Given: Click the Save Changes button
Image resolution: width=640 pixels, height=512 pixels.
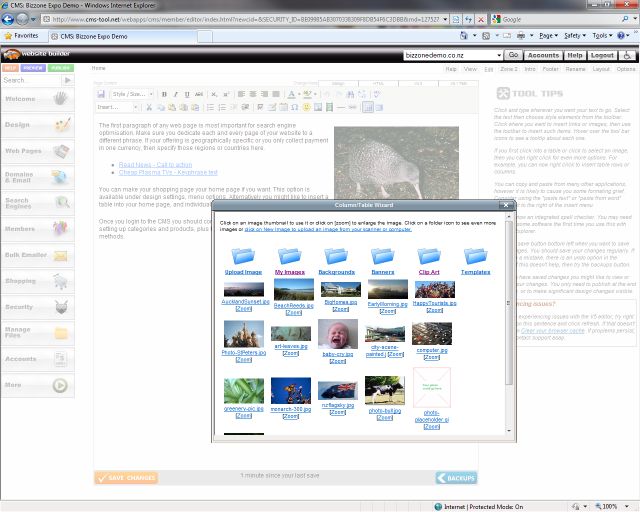Looking at the screenshot, I should pyautogui.click(x=126, y=478).
